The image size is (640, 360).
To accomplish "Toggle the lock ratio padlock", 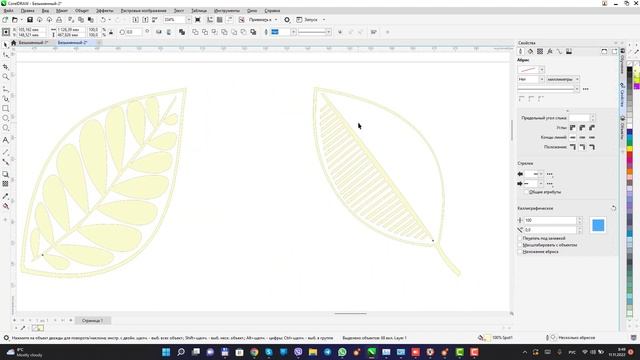I will pos(111,32).
